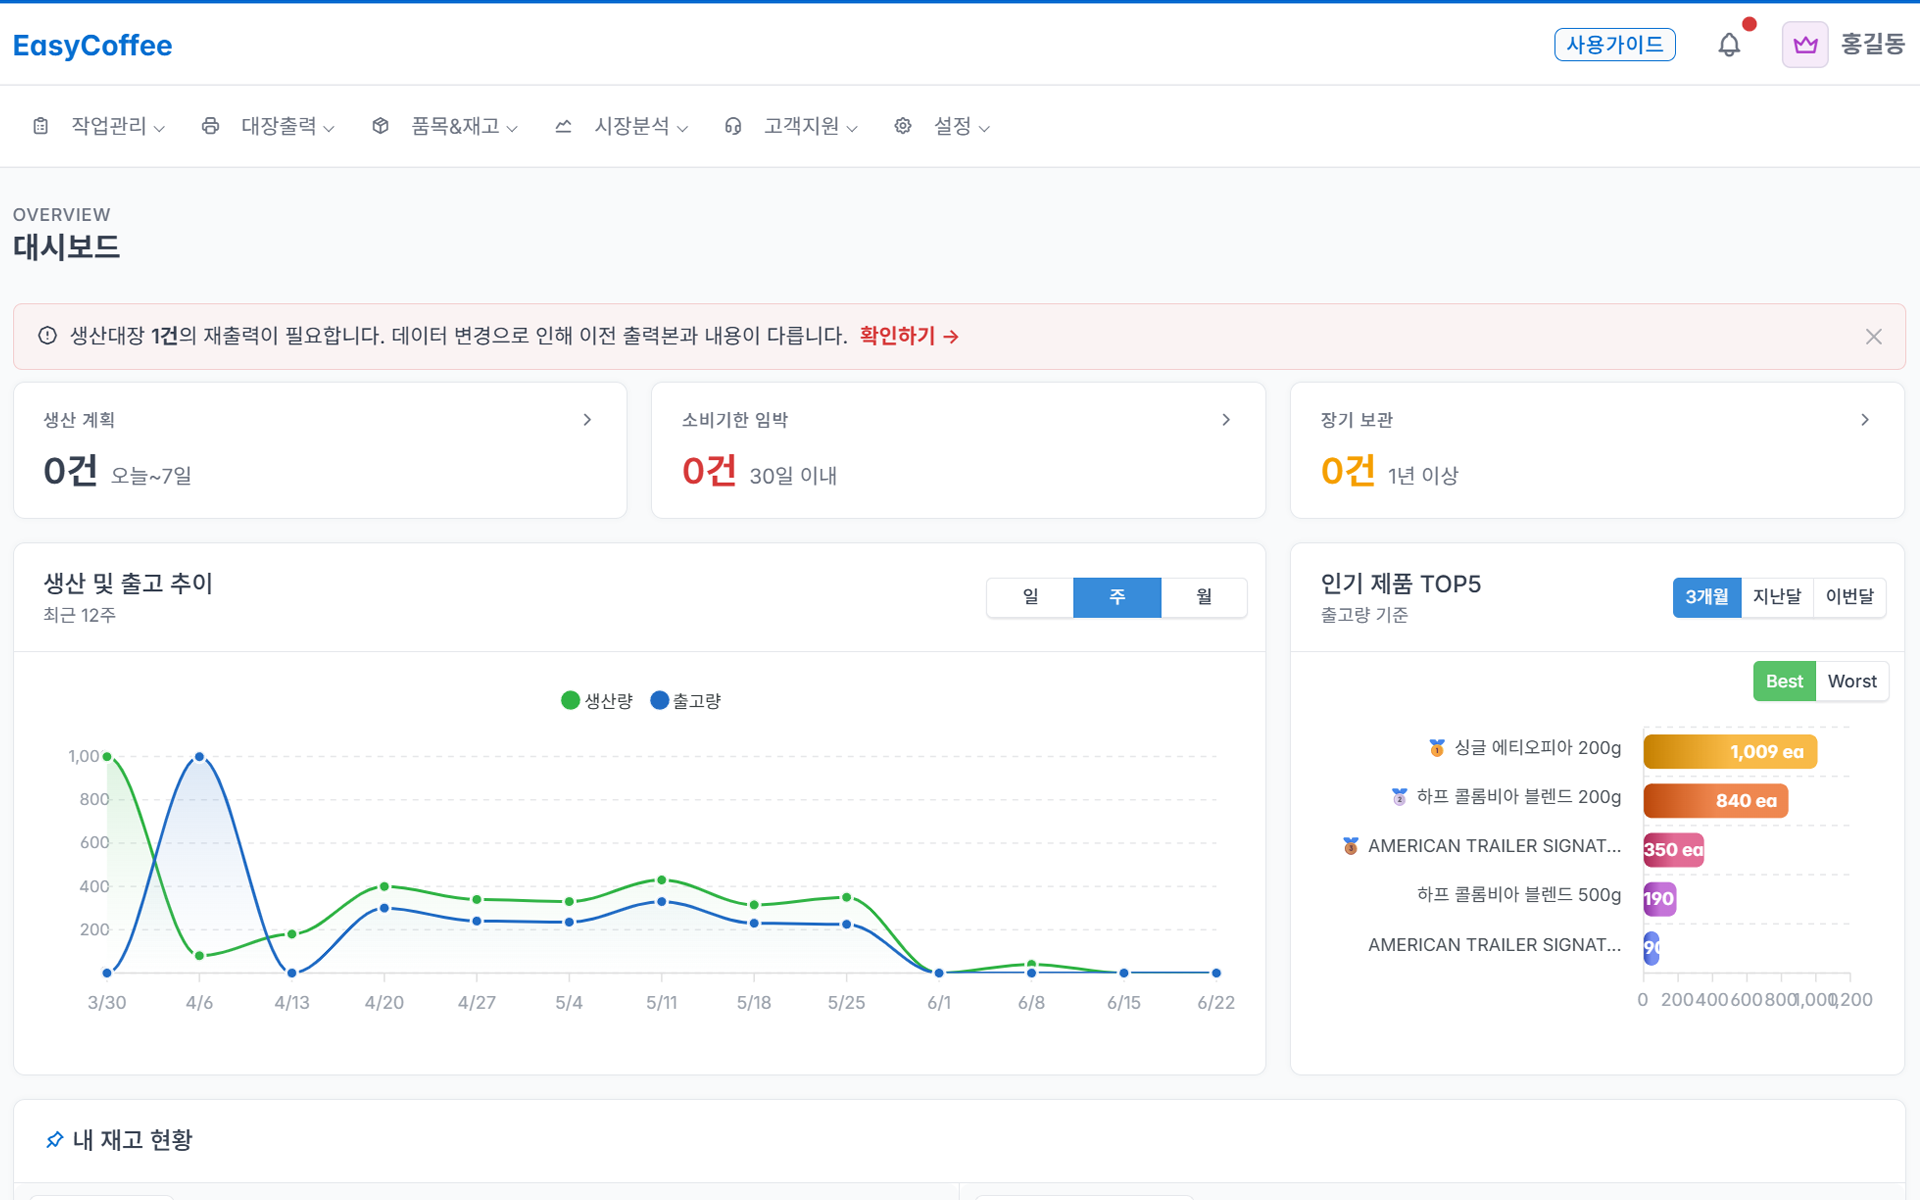The height and width of the screenshot is (1200, 1920).
Task: Click the pin icon beside 내 재고 현황
Action: [54, 1140]
